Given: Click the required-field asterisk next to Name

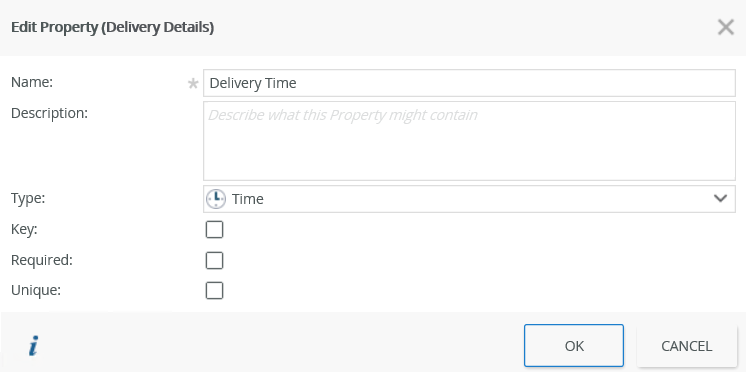Looking at the screenshot, I should (x=193, y=84).
